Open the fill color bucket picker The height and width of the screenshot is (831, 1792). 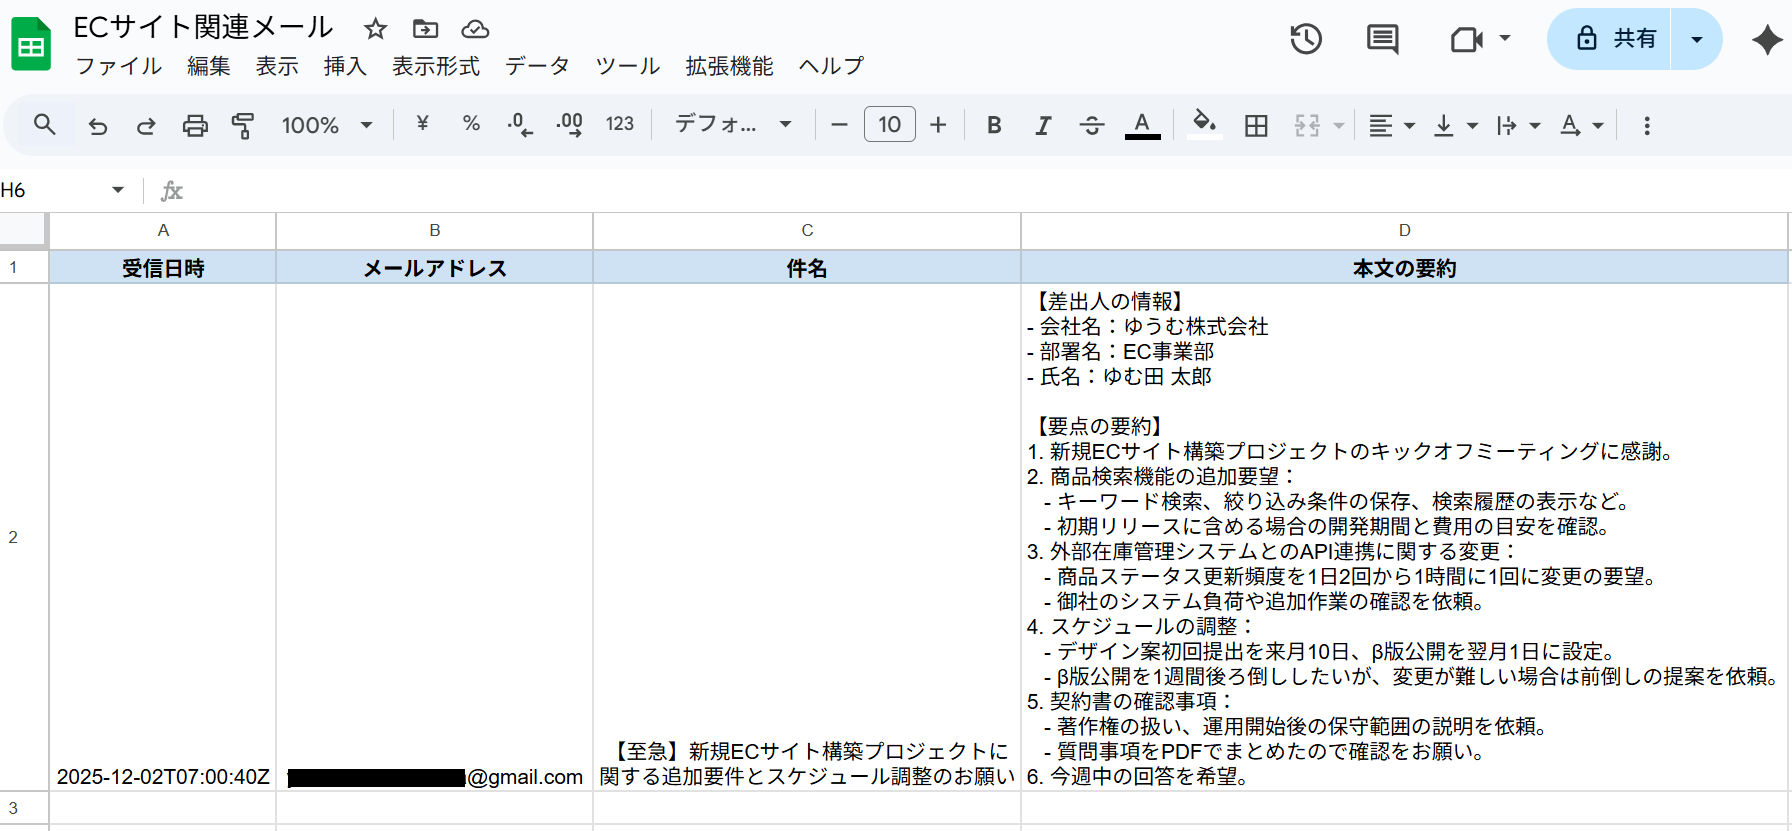(x=1204, y=125)
